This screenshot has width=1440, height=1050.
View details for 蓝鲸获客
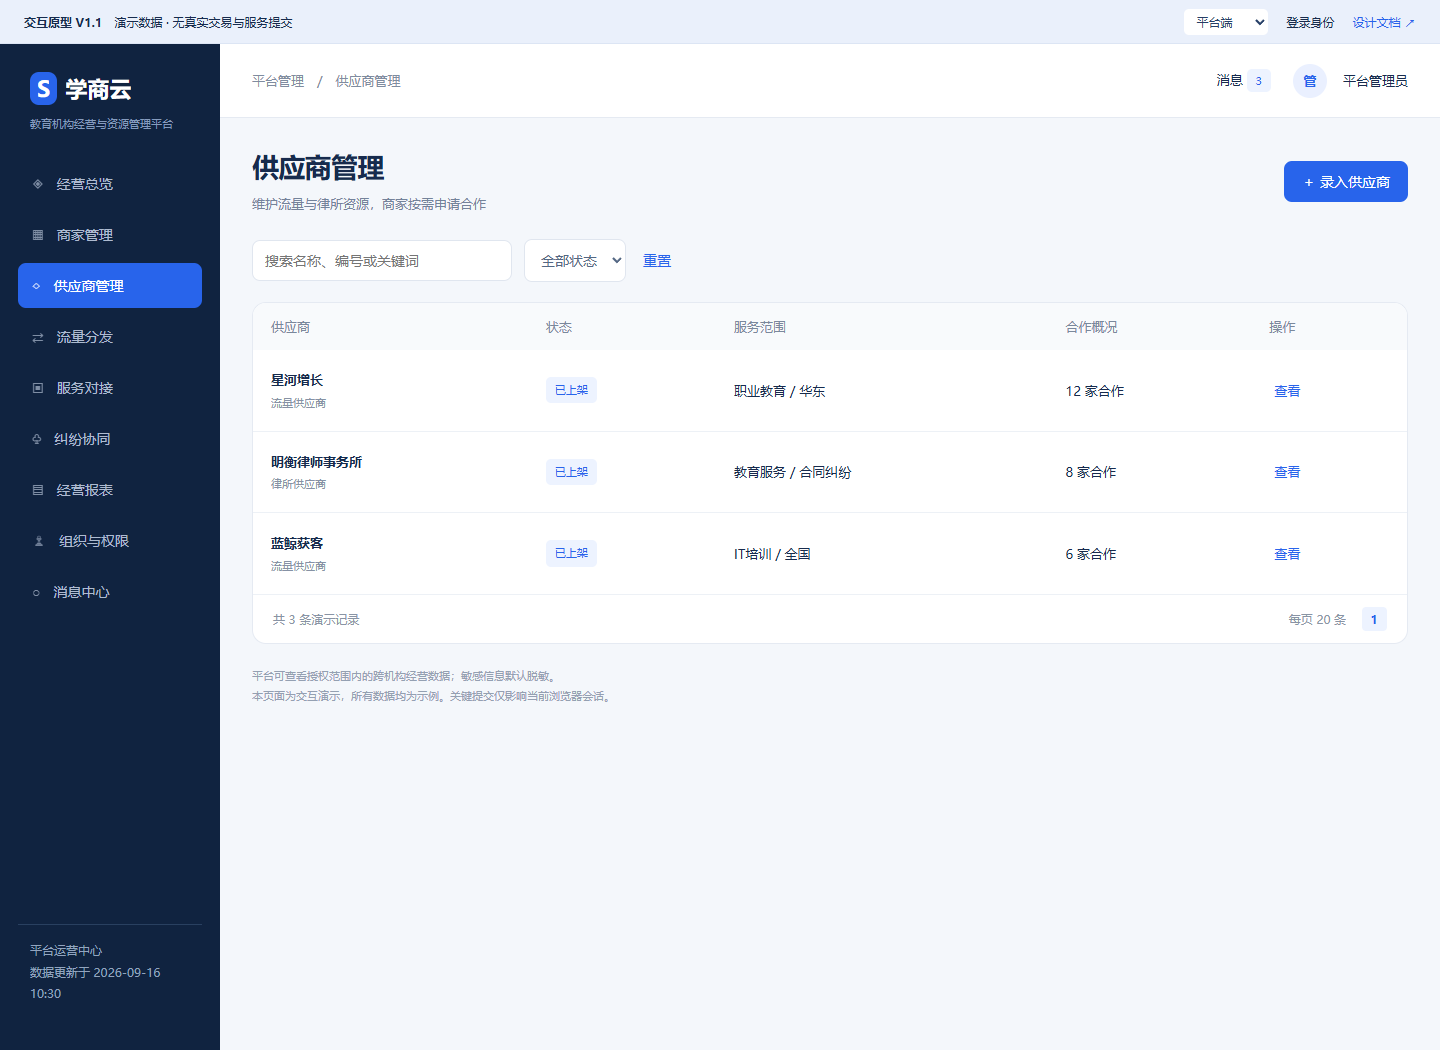click(x=1287, y=554)
